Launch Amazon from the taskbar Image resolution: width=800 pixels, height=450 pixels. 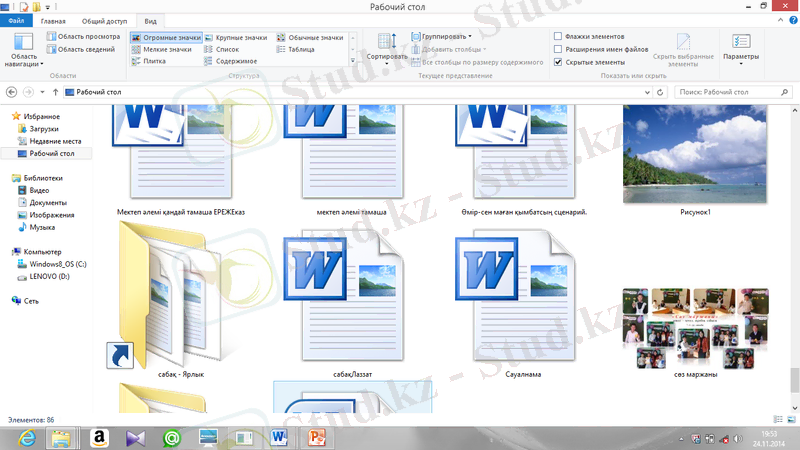pyautogui.click(x=99, y=437)
